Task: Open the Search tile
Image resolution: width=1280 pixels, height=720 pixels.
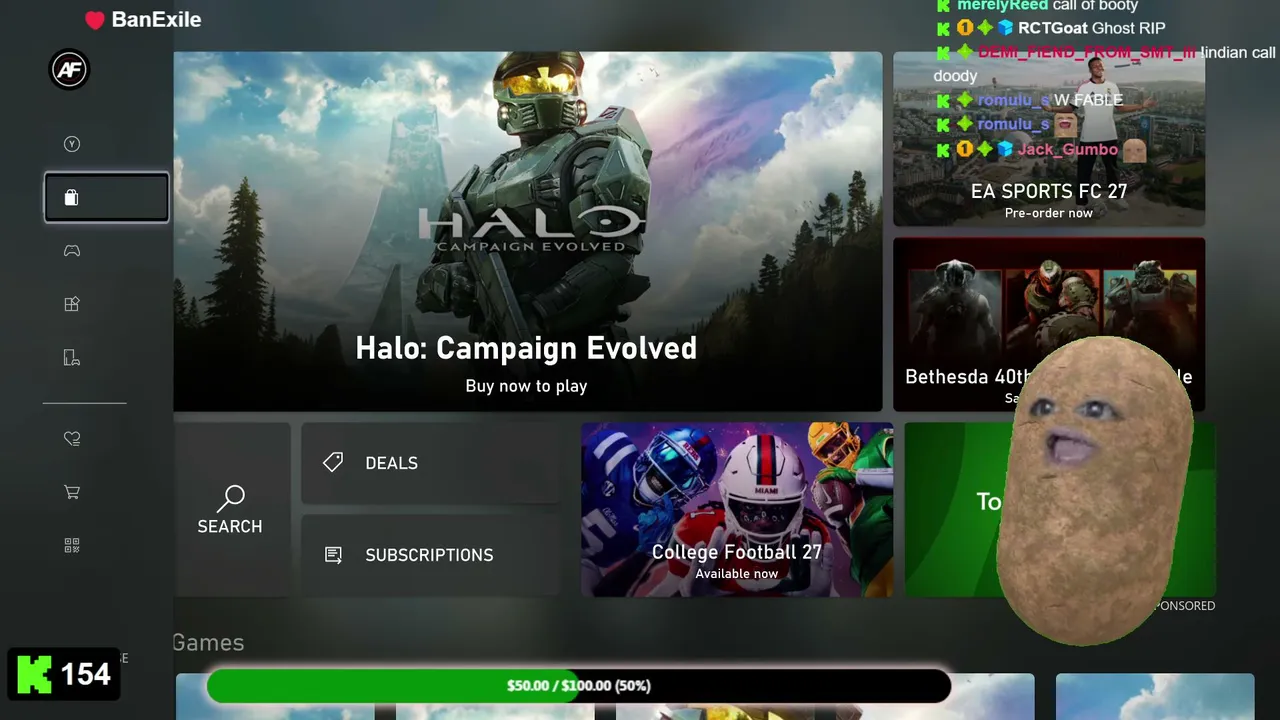Action: [231, 509]
